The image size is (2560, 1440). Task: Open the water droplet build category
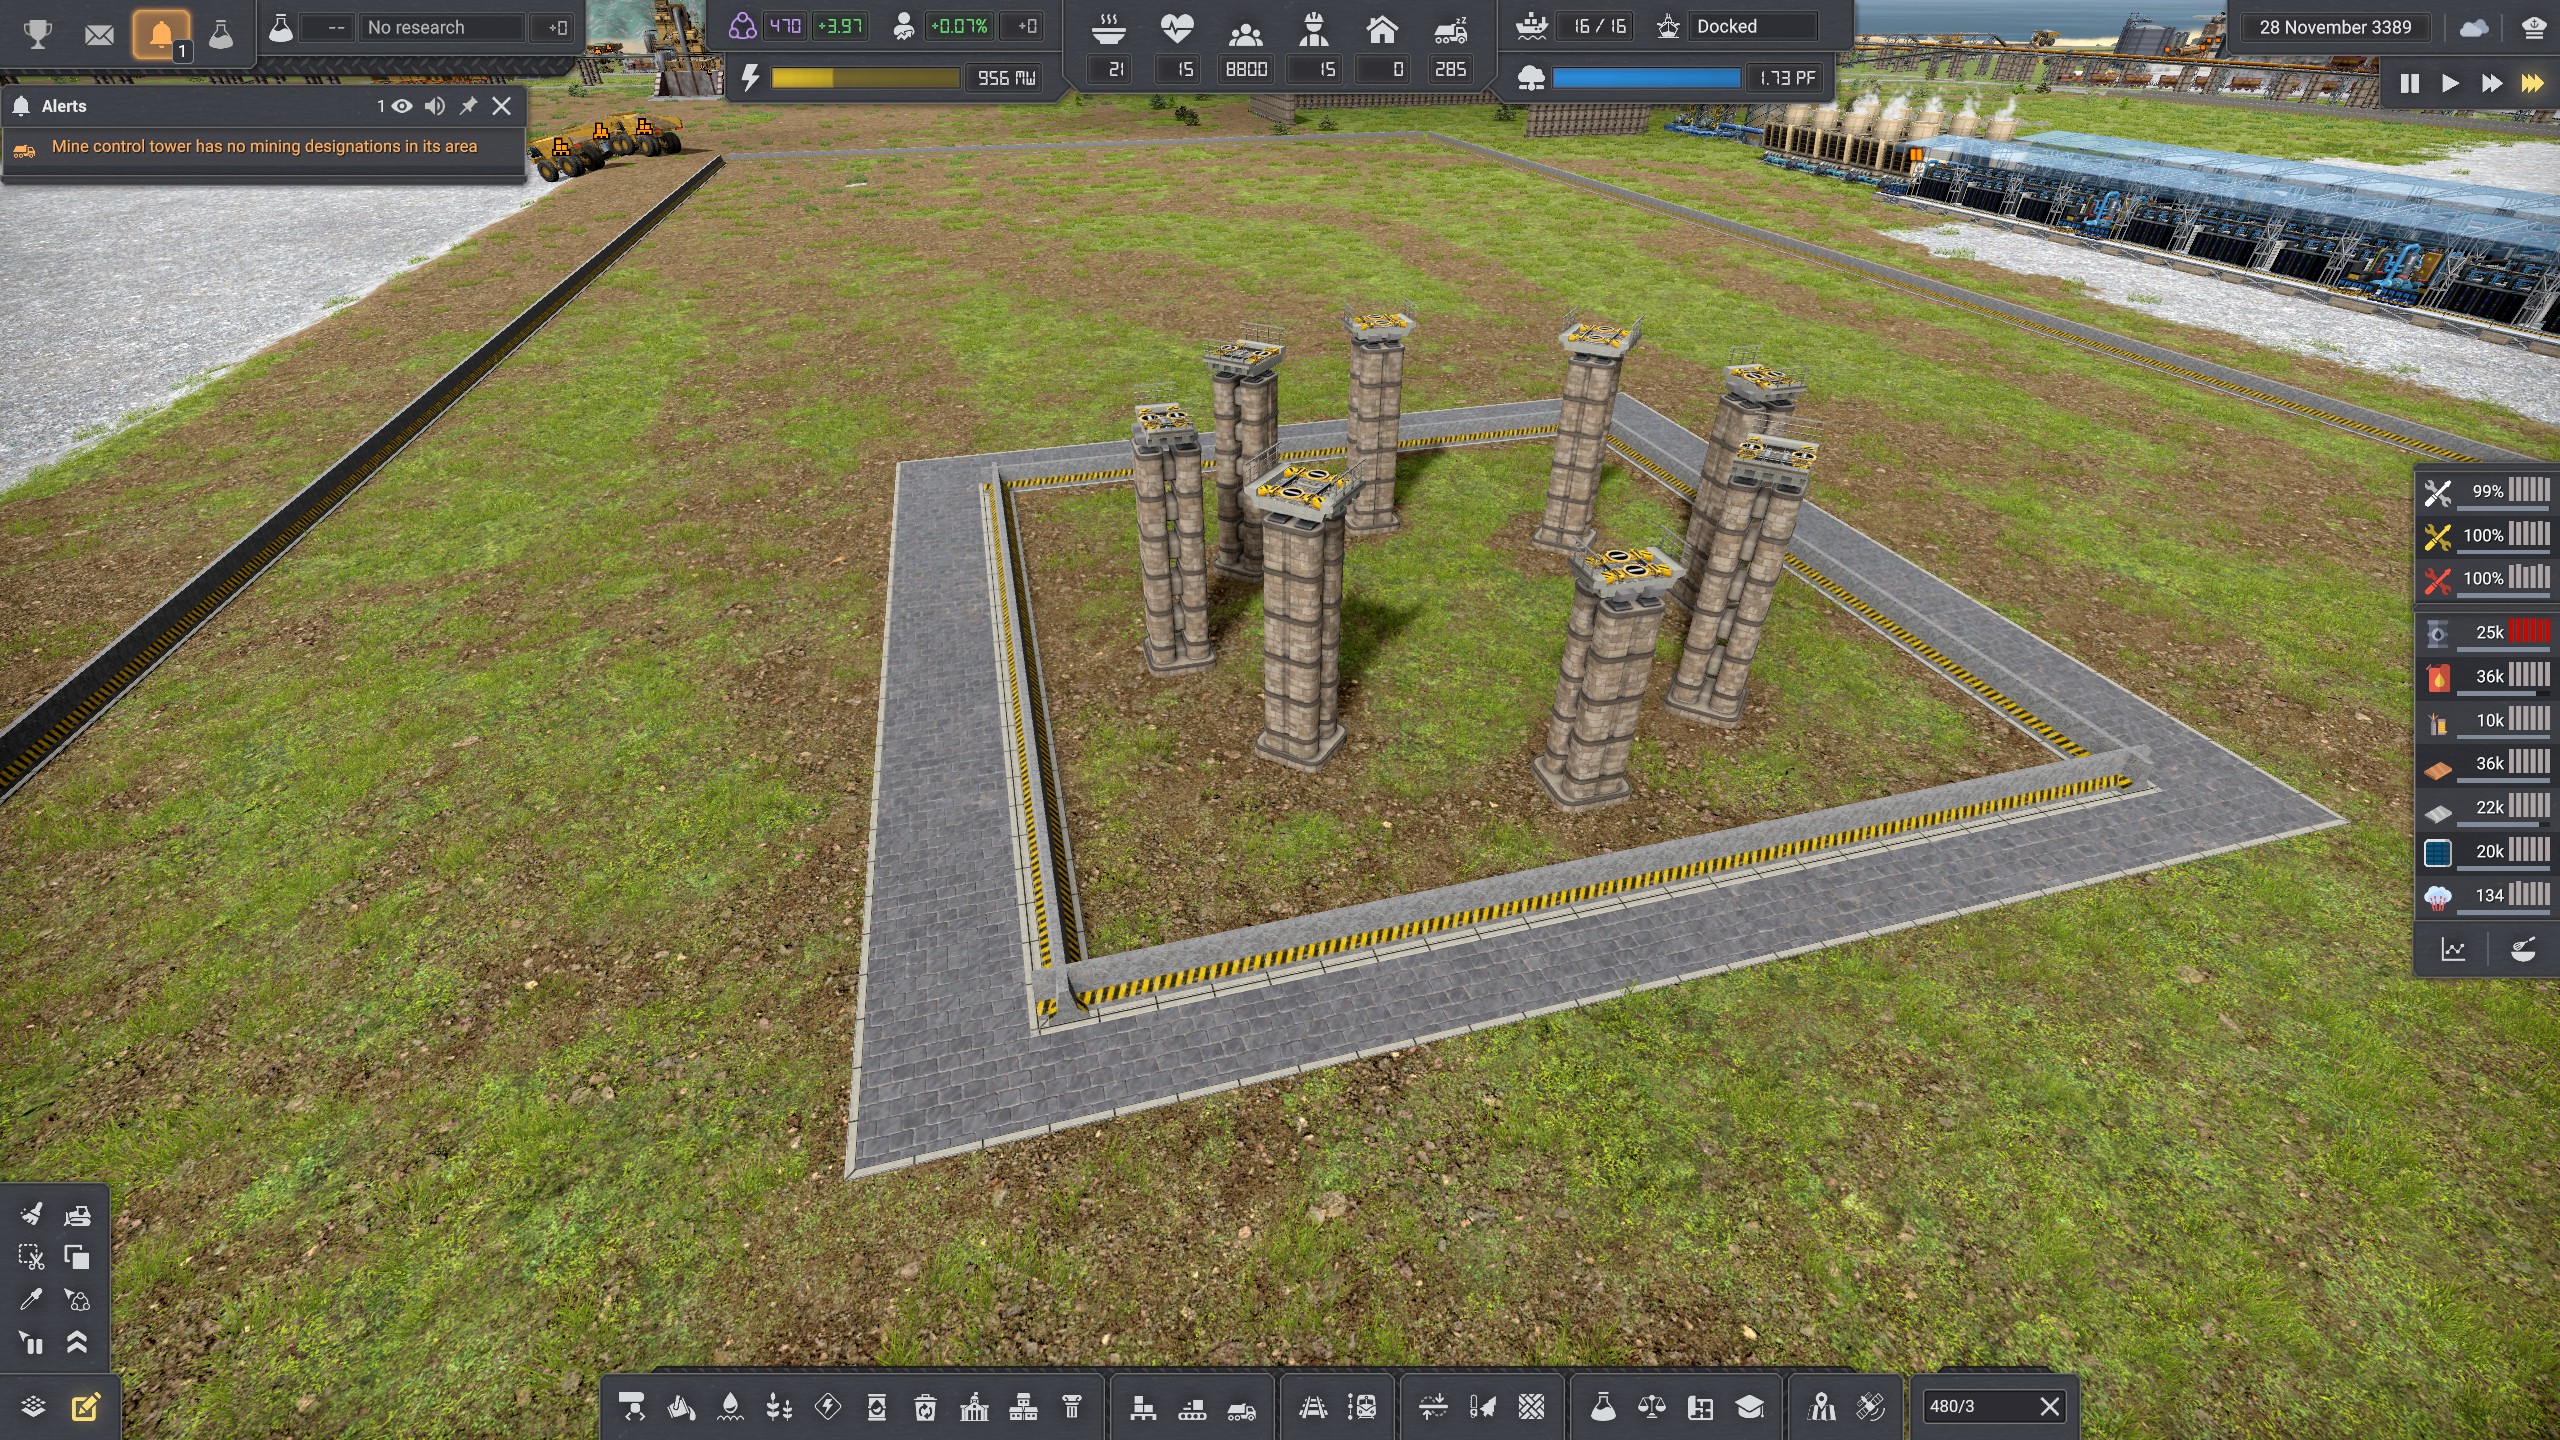tap(730, 1408)
